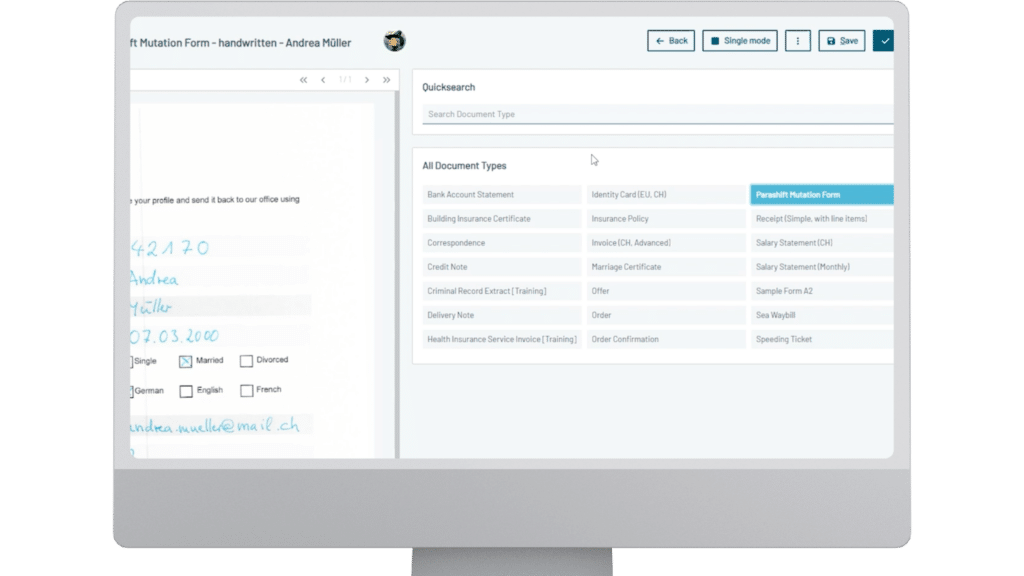Tick the French language checkbox
Image resolution: width=1024 pixels, height=576 pixels.
[246, 391]
